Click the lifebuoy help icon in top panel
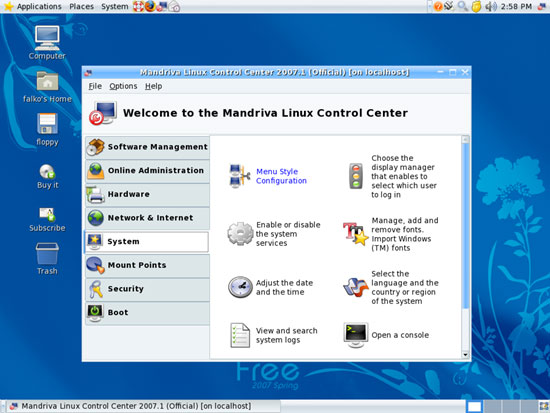 click(x=138, y=6)
